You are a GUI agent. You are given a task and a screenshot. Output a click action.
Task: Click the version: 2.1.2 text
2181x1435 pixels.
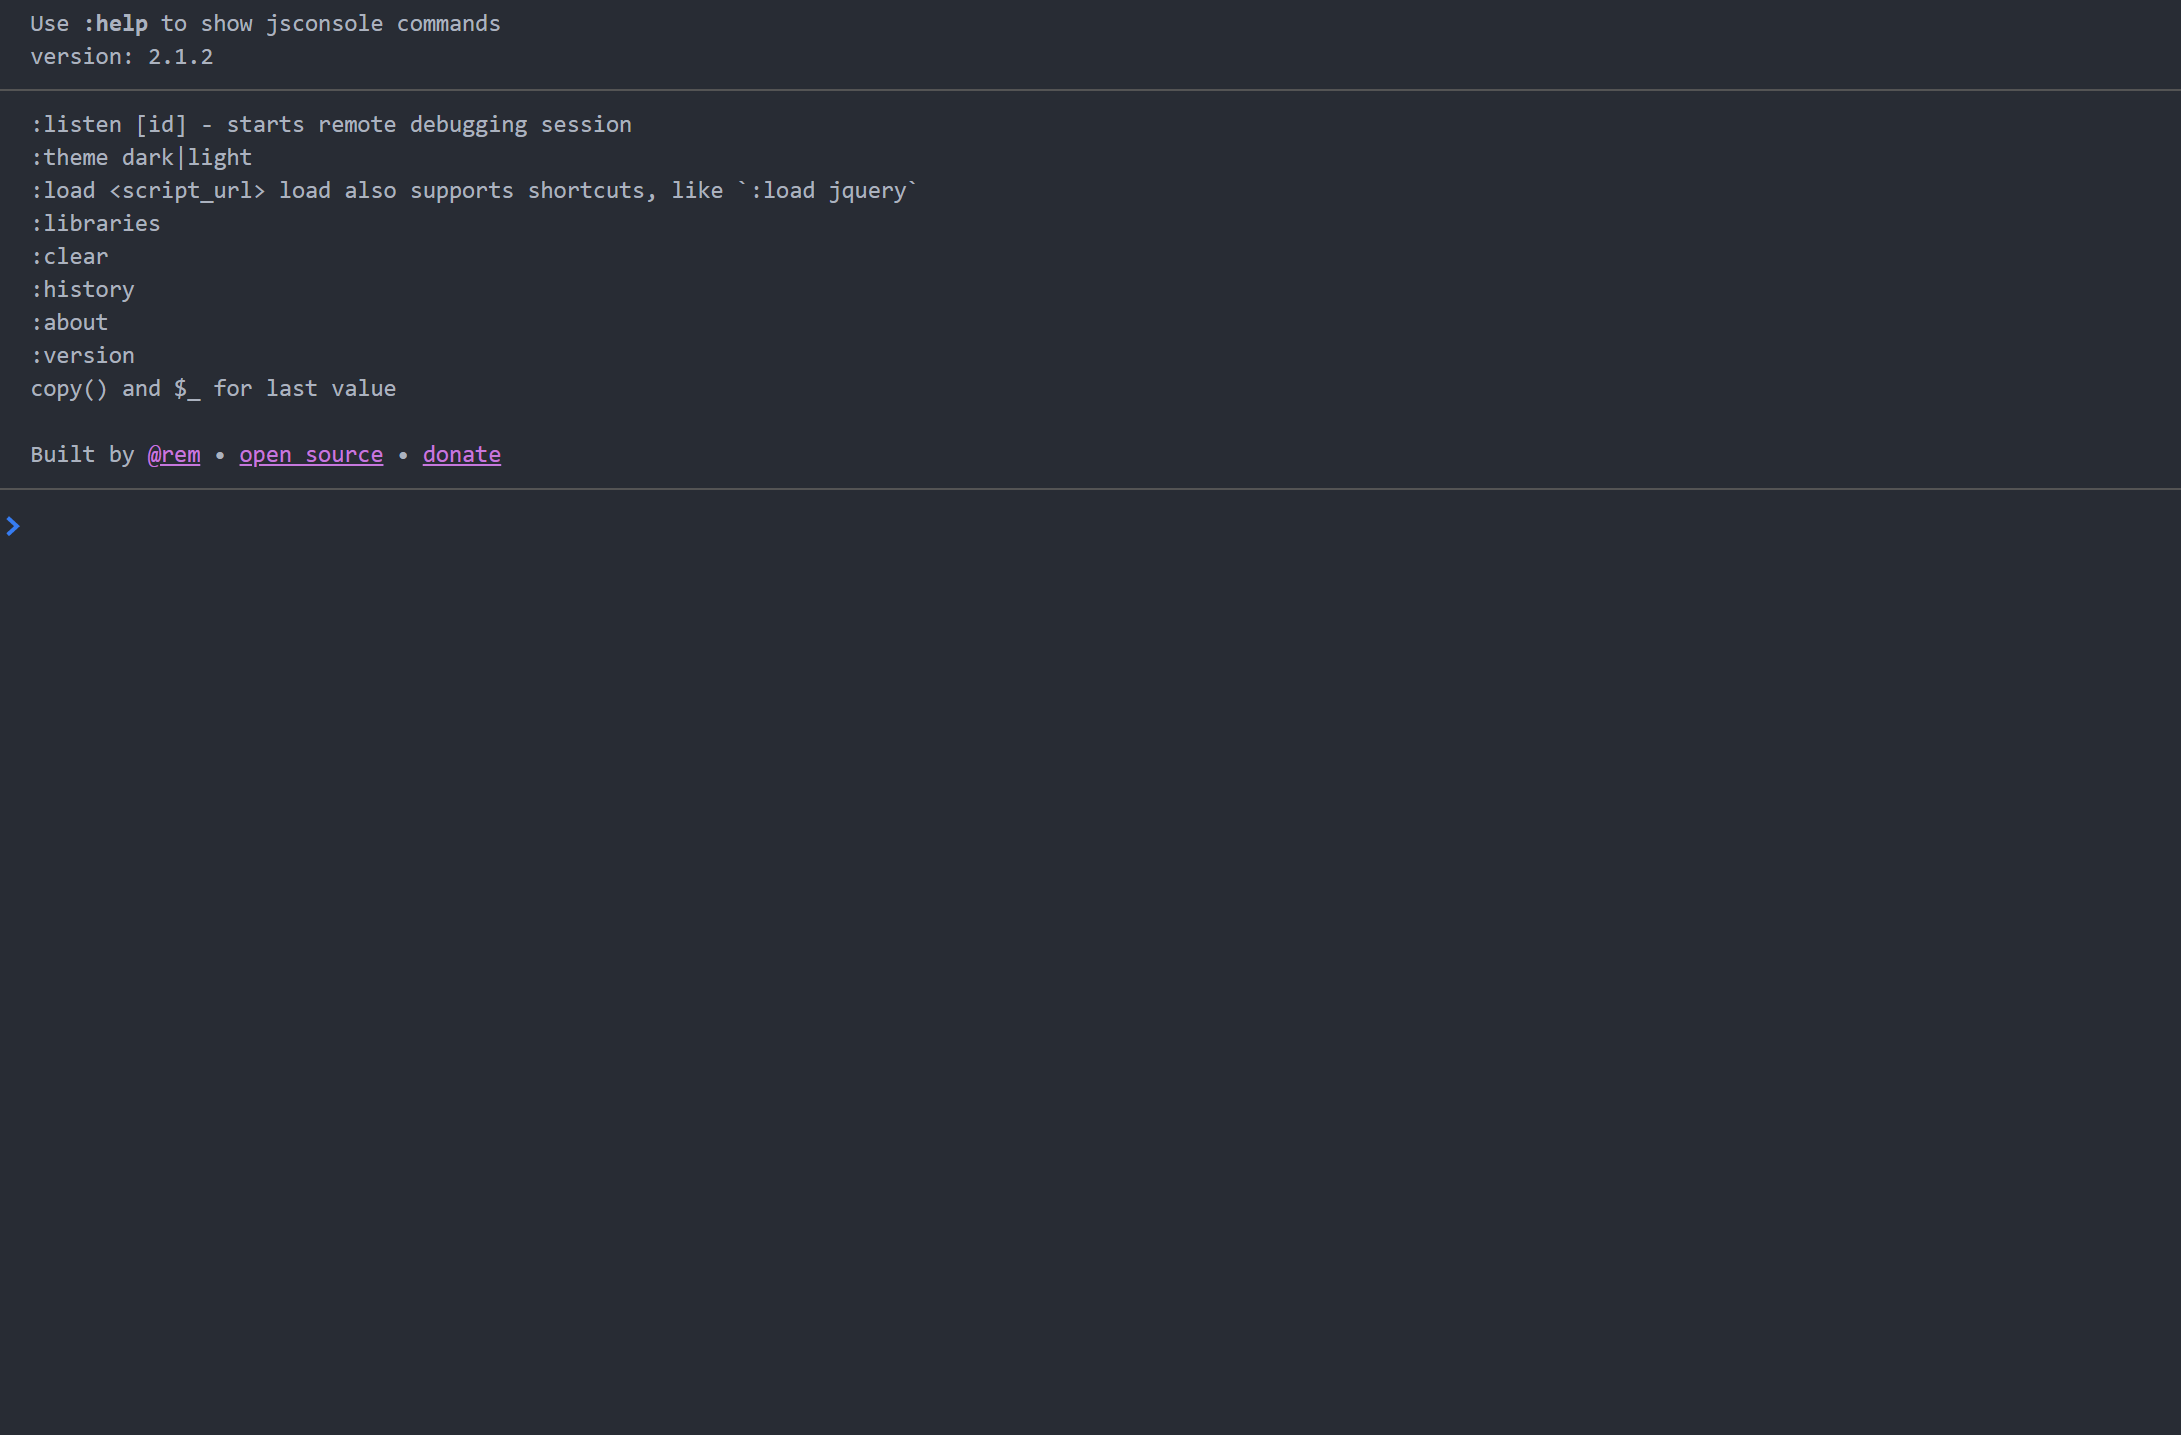point(121,56)
